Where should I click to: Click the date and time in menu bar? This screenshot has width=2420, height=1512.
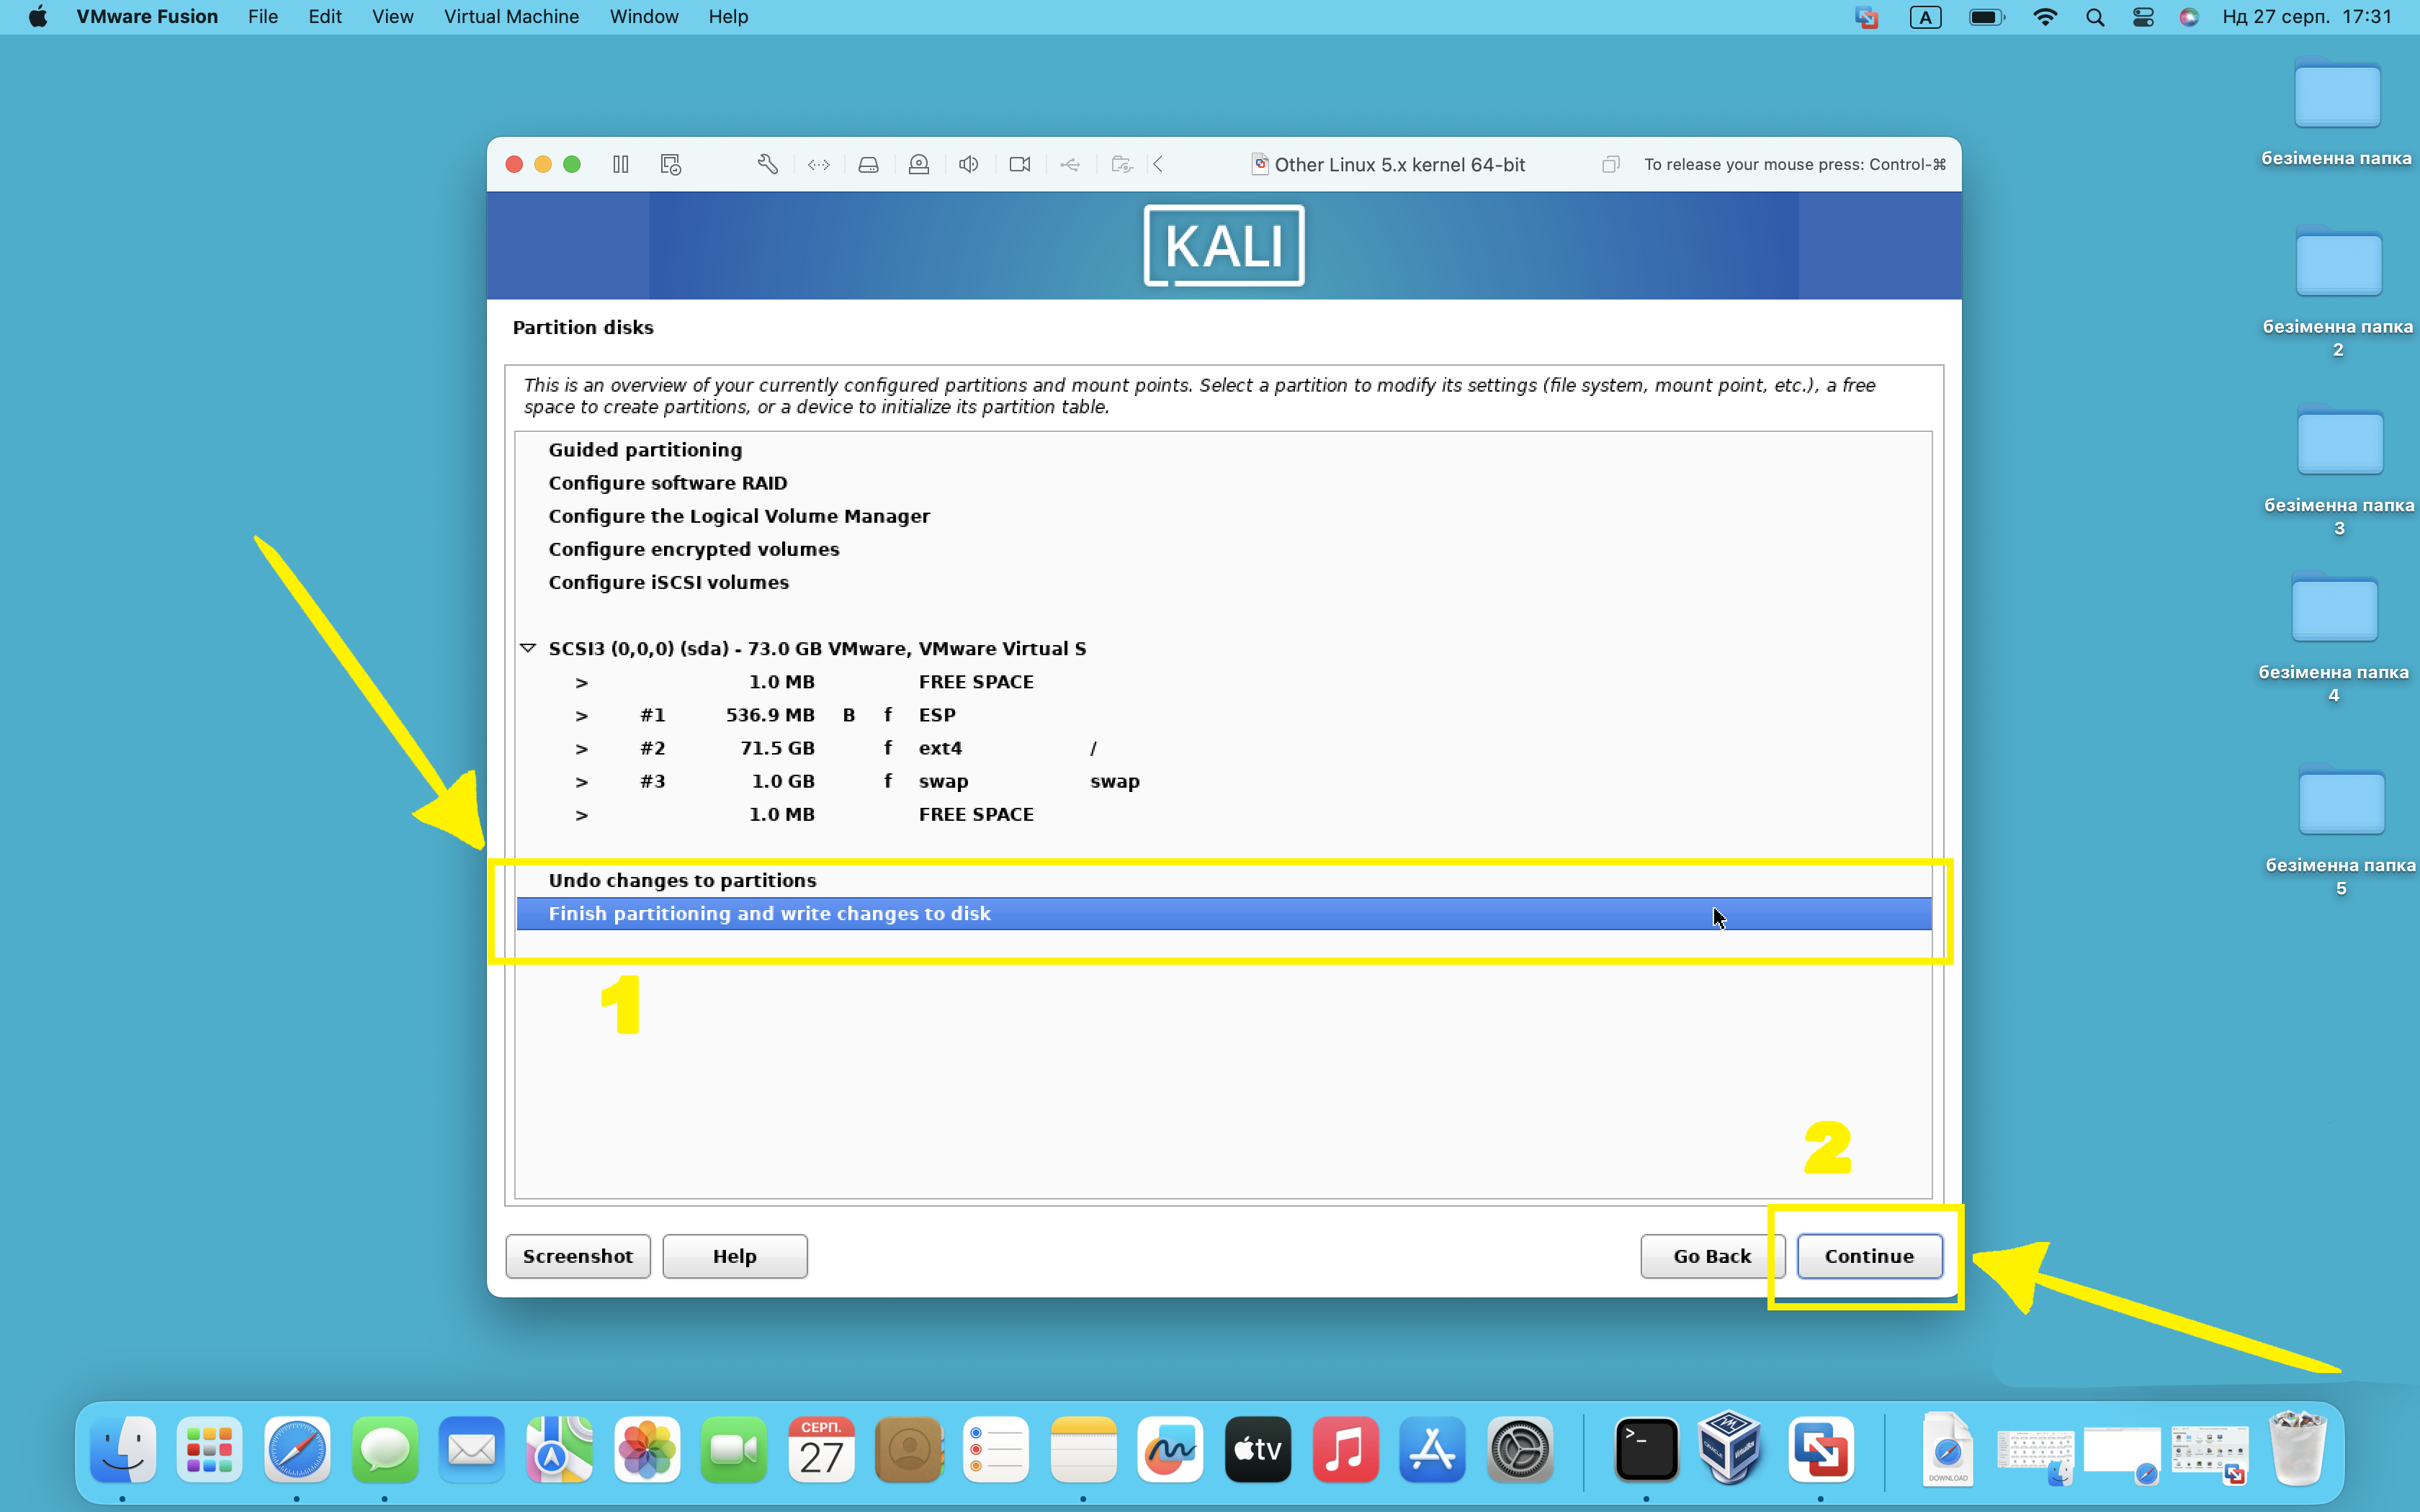[2307, 17]
